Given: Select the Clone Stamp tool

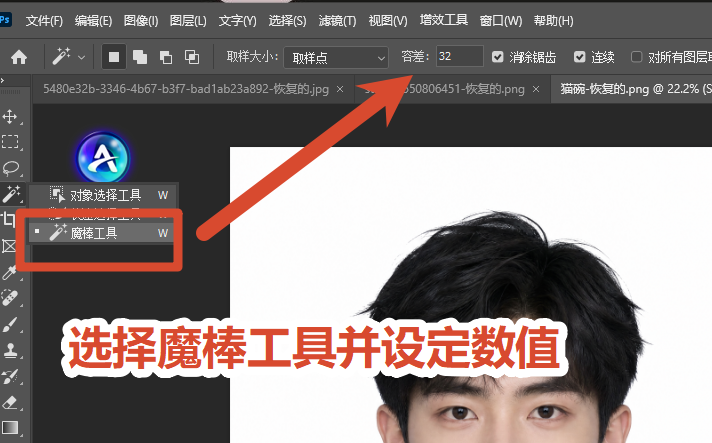Looking at the screenshot, I should pos(10,350).
